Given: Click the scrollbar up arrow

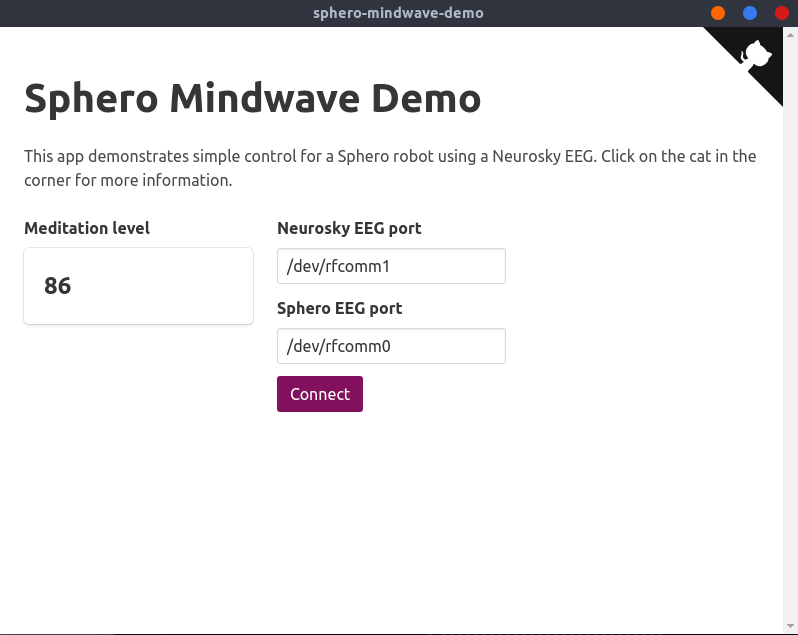Looking at the screenshot, I should click(x=790, y=35).
